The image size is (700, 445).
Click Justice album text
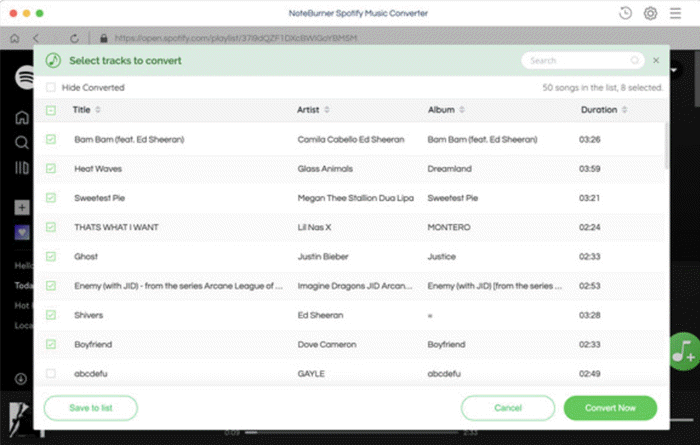coord(442,257)
